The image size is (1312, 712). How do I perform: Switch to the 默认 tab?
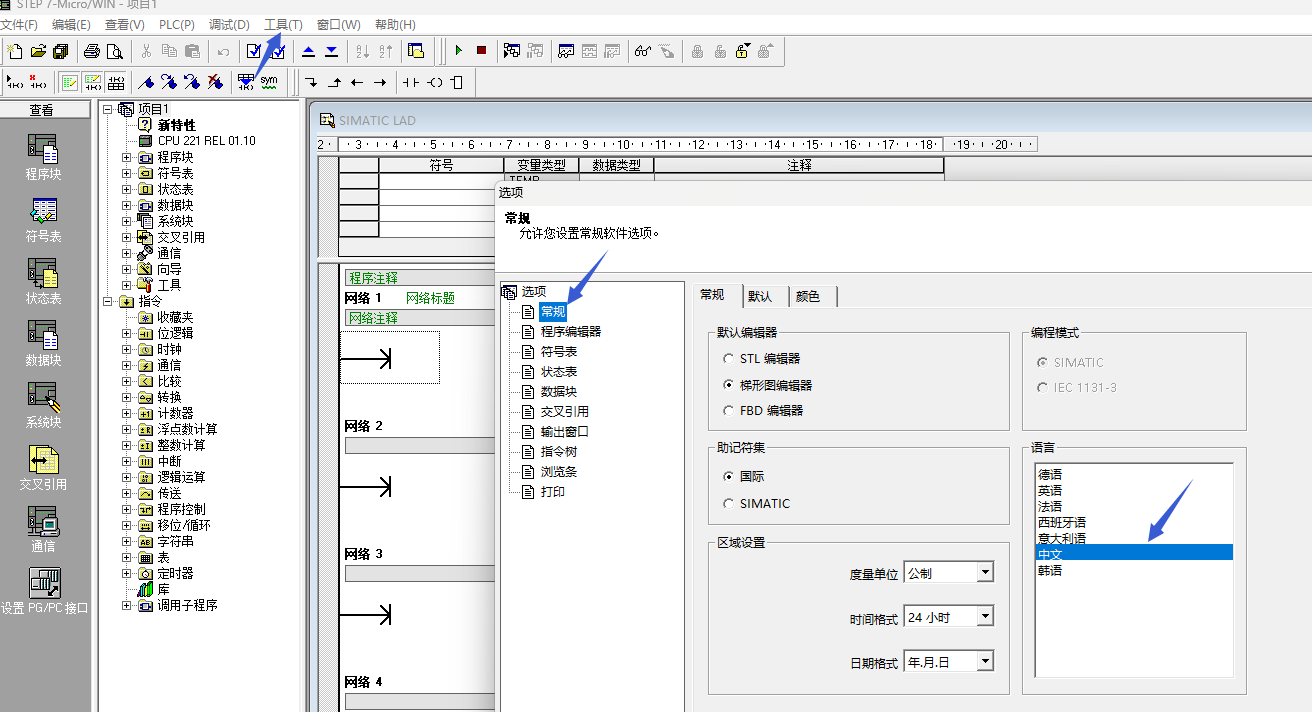tap(760, 296)
